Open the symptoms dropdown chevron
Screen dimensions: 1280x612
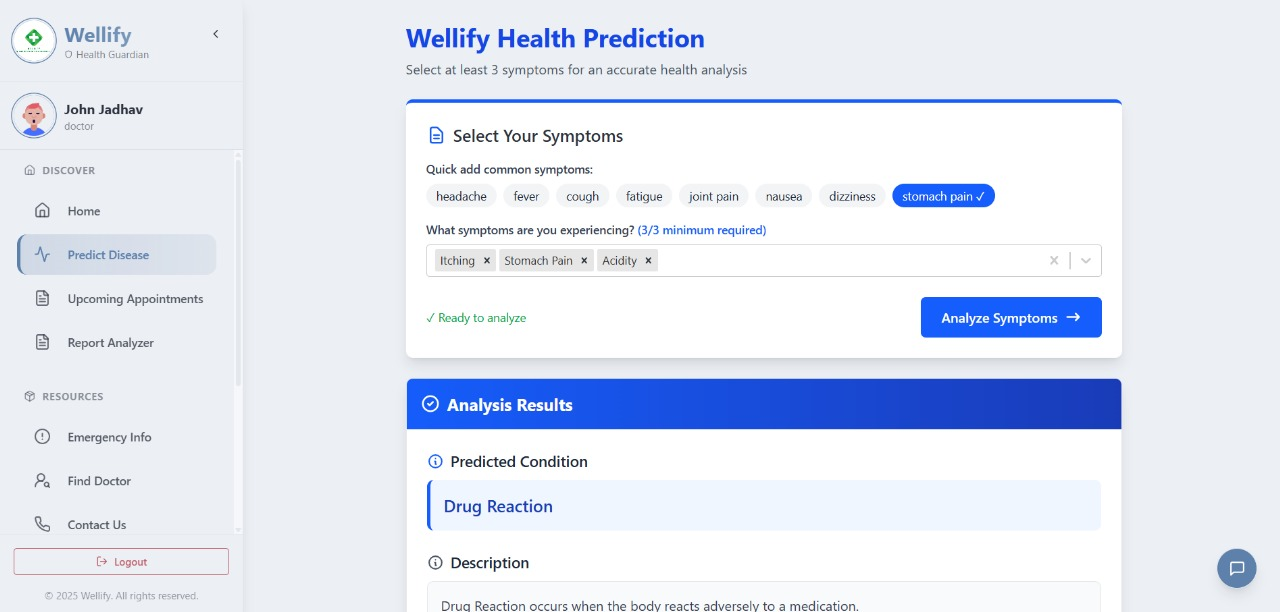tap(1086, 260)
